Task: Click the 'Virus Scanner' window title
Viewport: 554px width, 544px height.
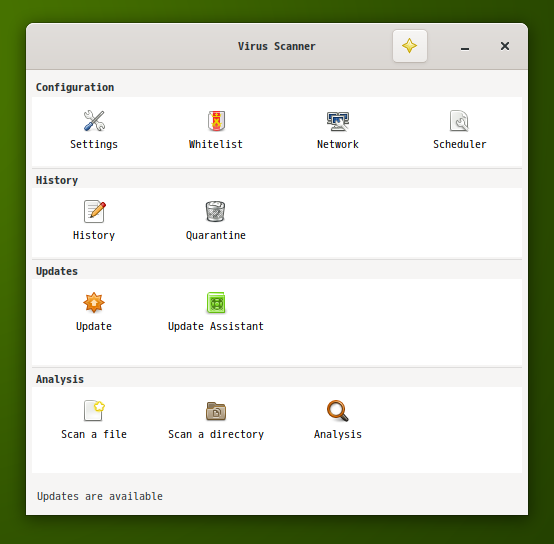Action: point(277,46)
